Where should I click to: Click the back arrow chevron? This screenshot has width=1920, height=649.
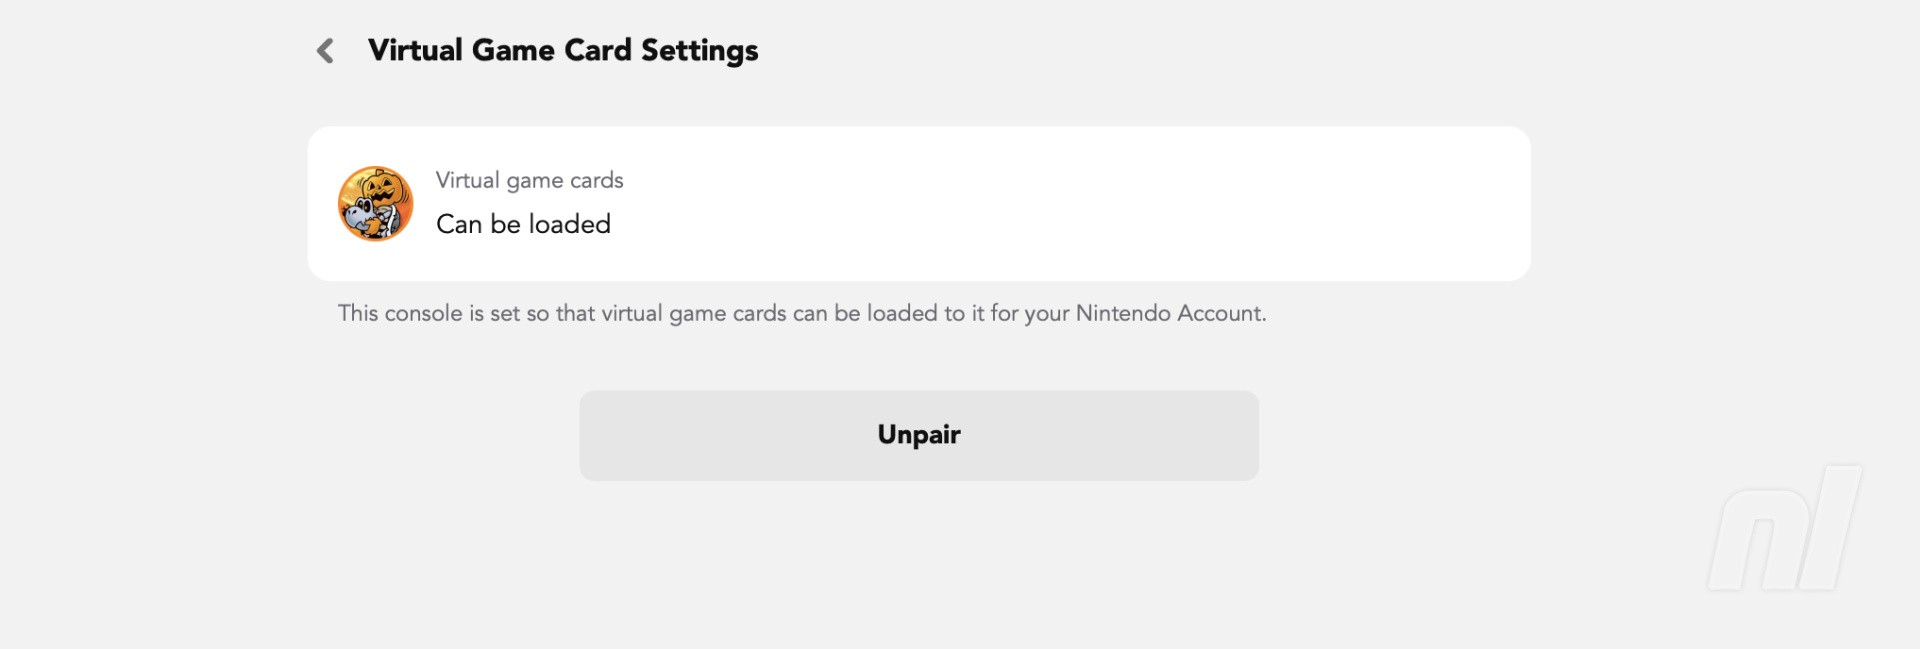click(x=325, y=51)
